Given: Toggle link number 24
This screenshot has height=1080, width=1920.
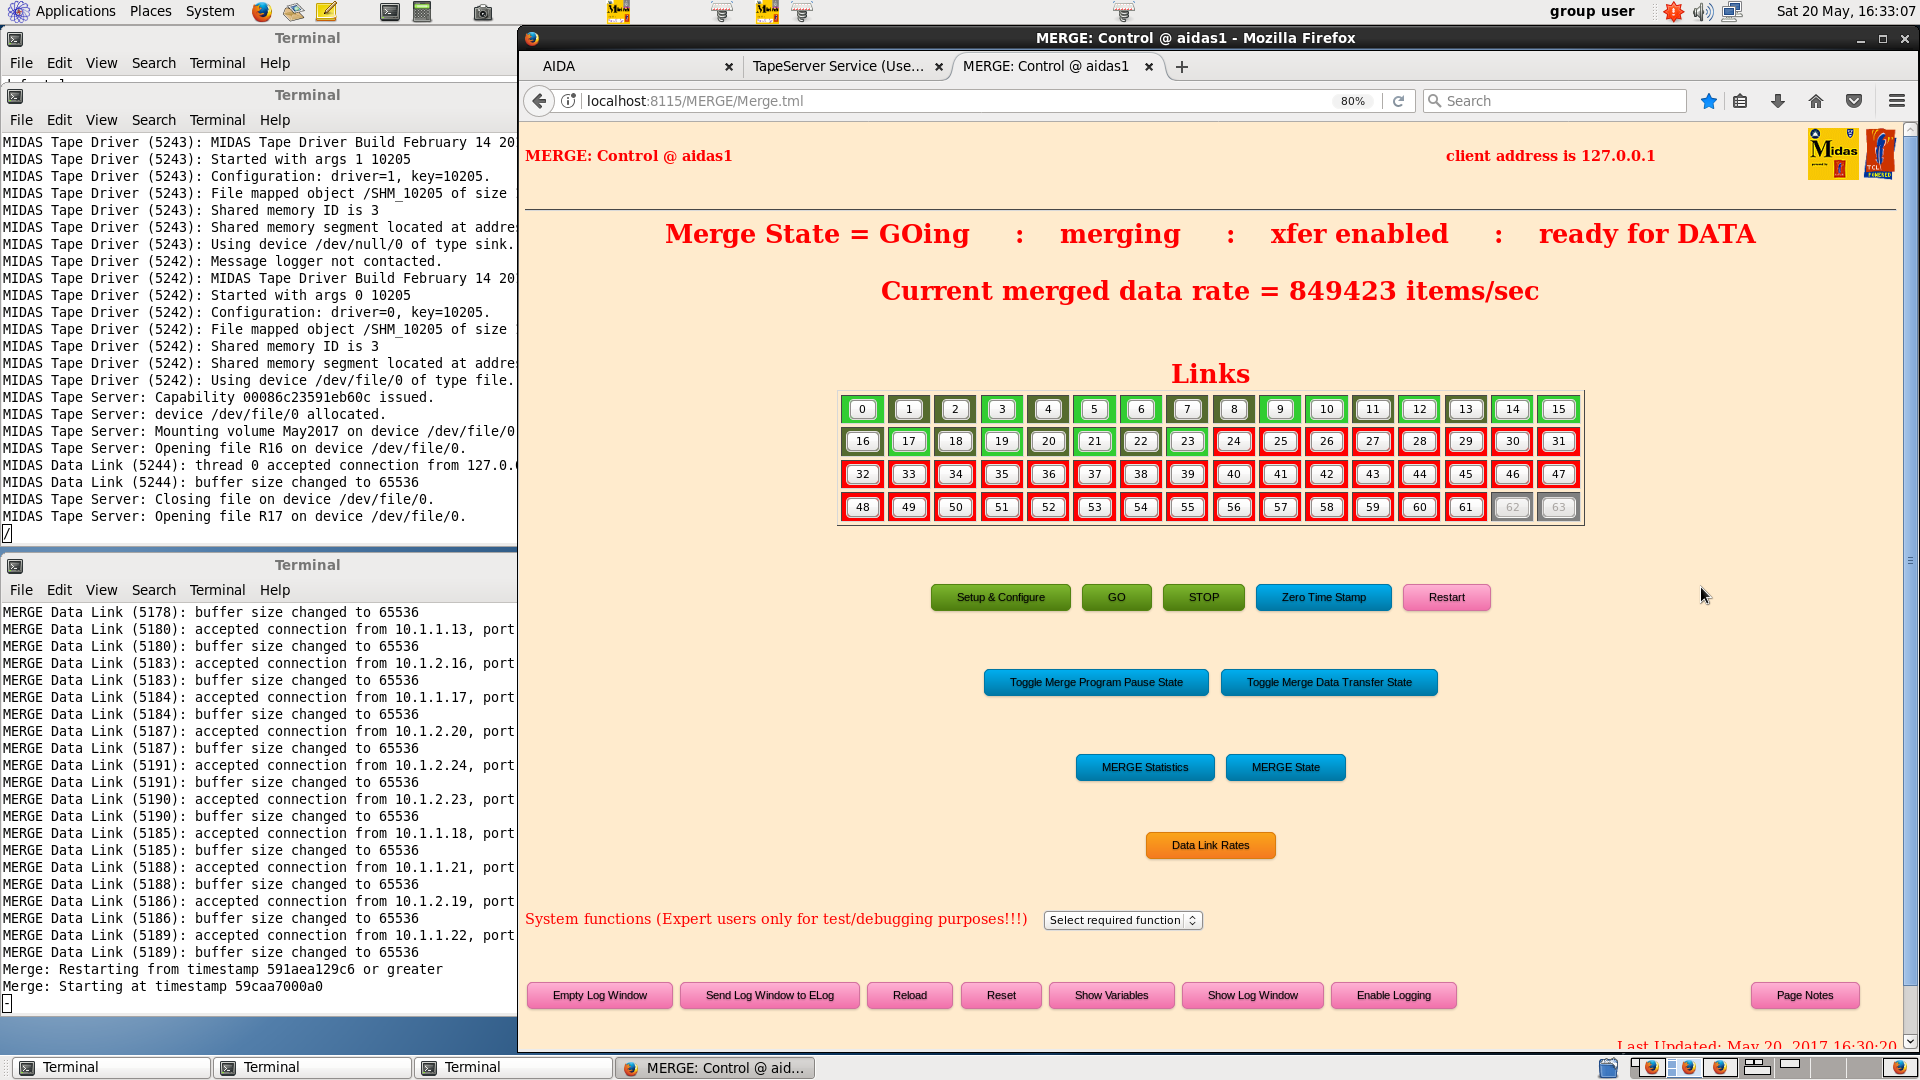Looking at the screenshot, I should coord(1233,441).
